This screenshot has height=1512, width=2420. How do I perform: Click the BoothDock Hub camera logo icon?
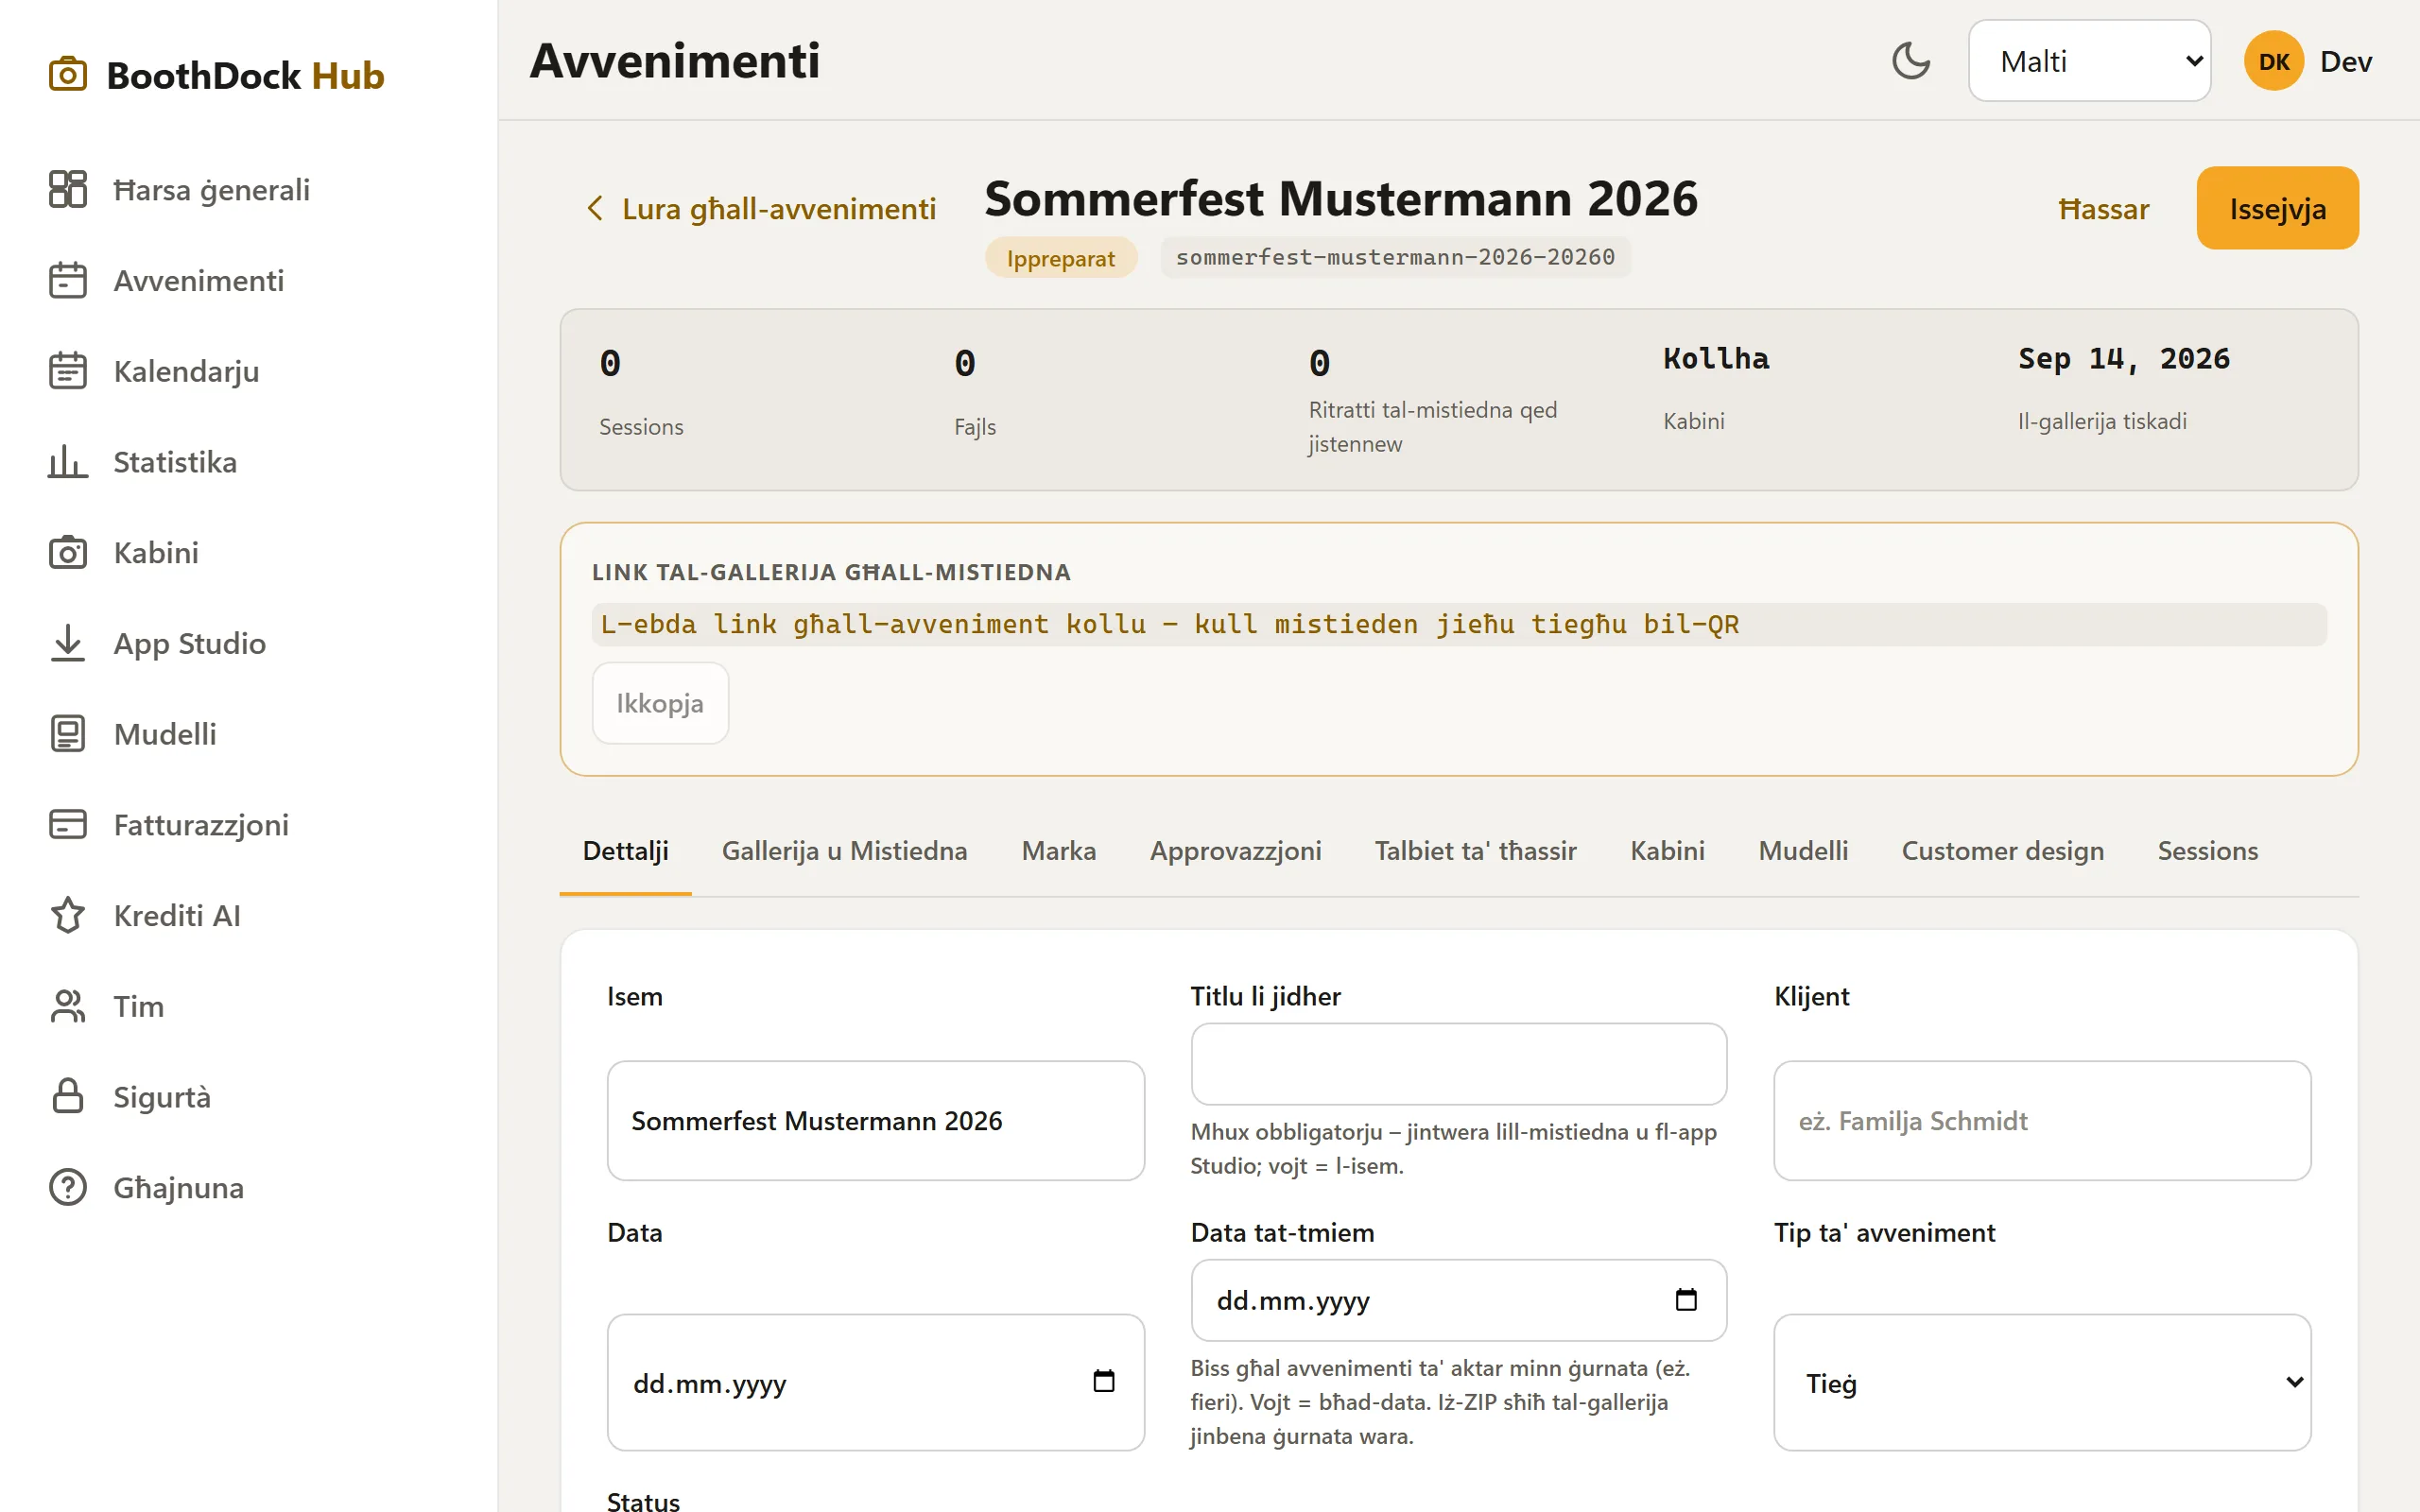(x=68, y=74)
